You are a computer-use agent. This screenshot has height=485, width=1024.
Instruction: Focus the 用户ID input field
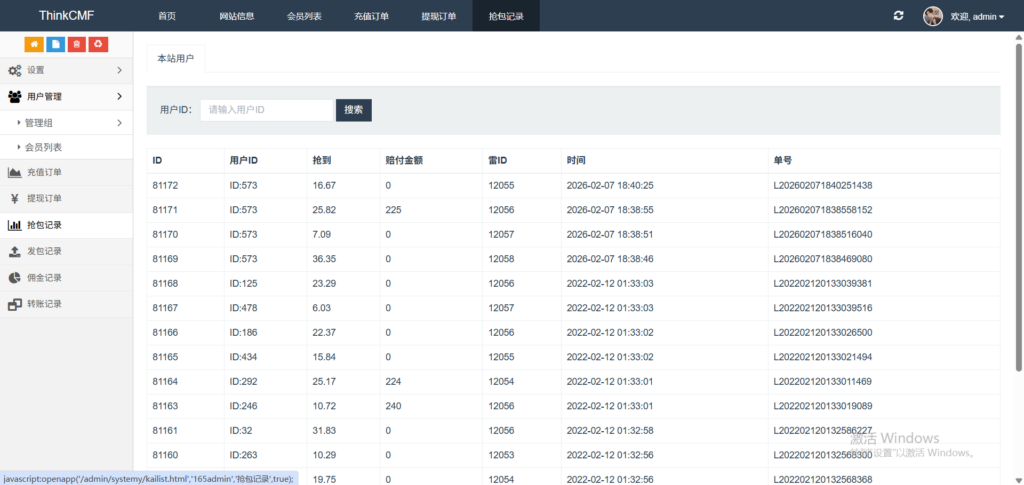point(266,110)
